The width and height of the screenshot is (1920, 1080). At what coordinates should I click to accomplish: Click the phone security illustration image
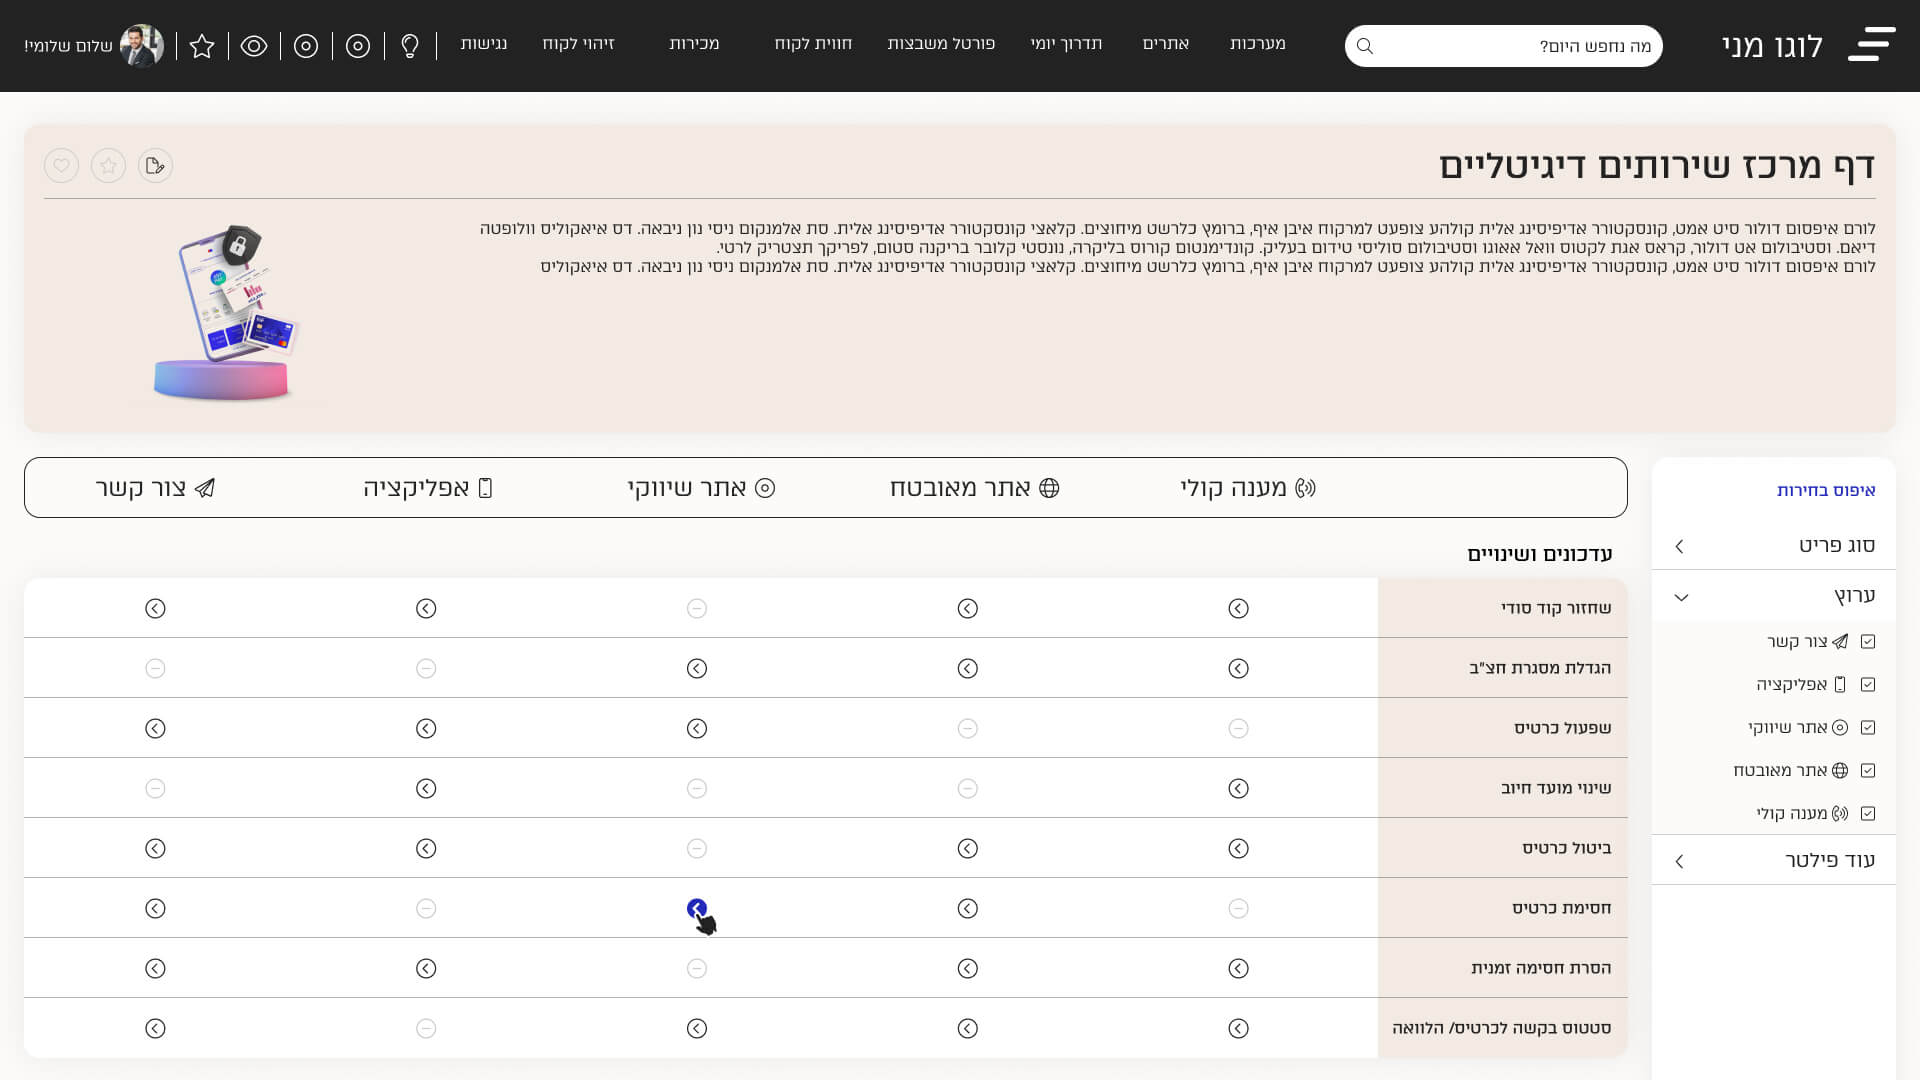point(226,313)
